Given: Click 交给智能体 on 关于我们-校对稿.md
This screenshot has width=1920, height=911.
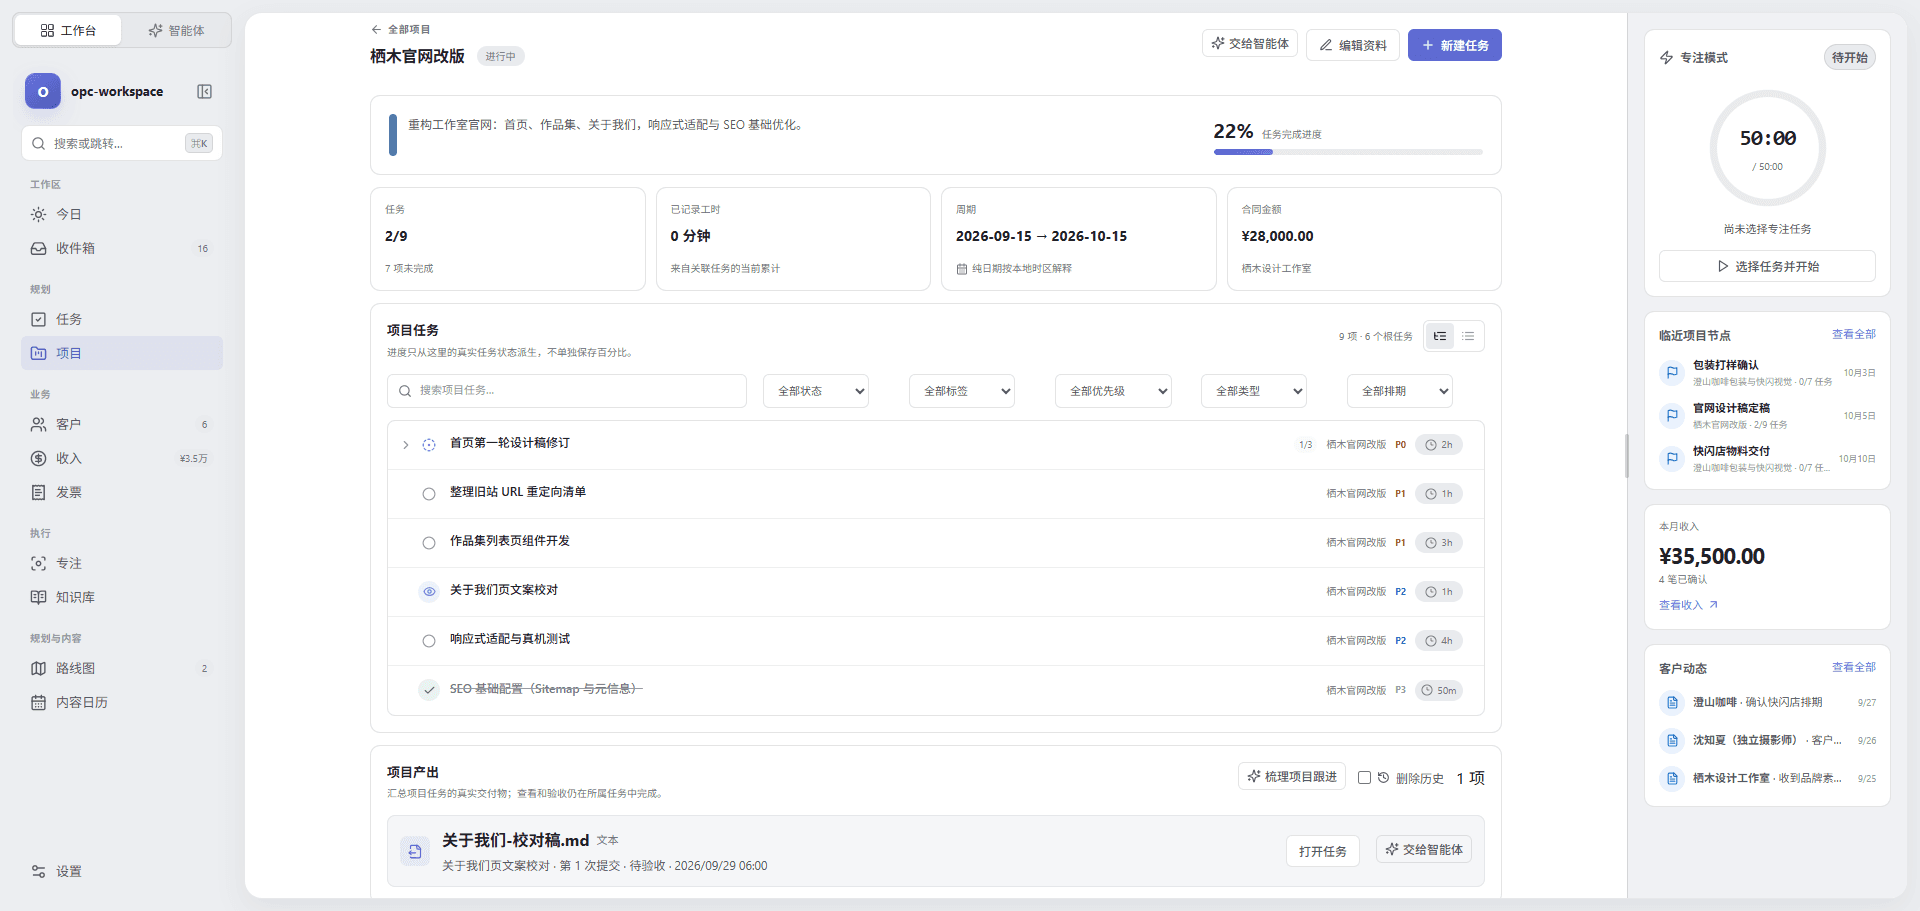Looking at the screenshot, I should 1424,849.
